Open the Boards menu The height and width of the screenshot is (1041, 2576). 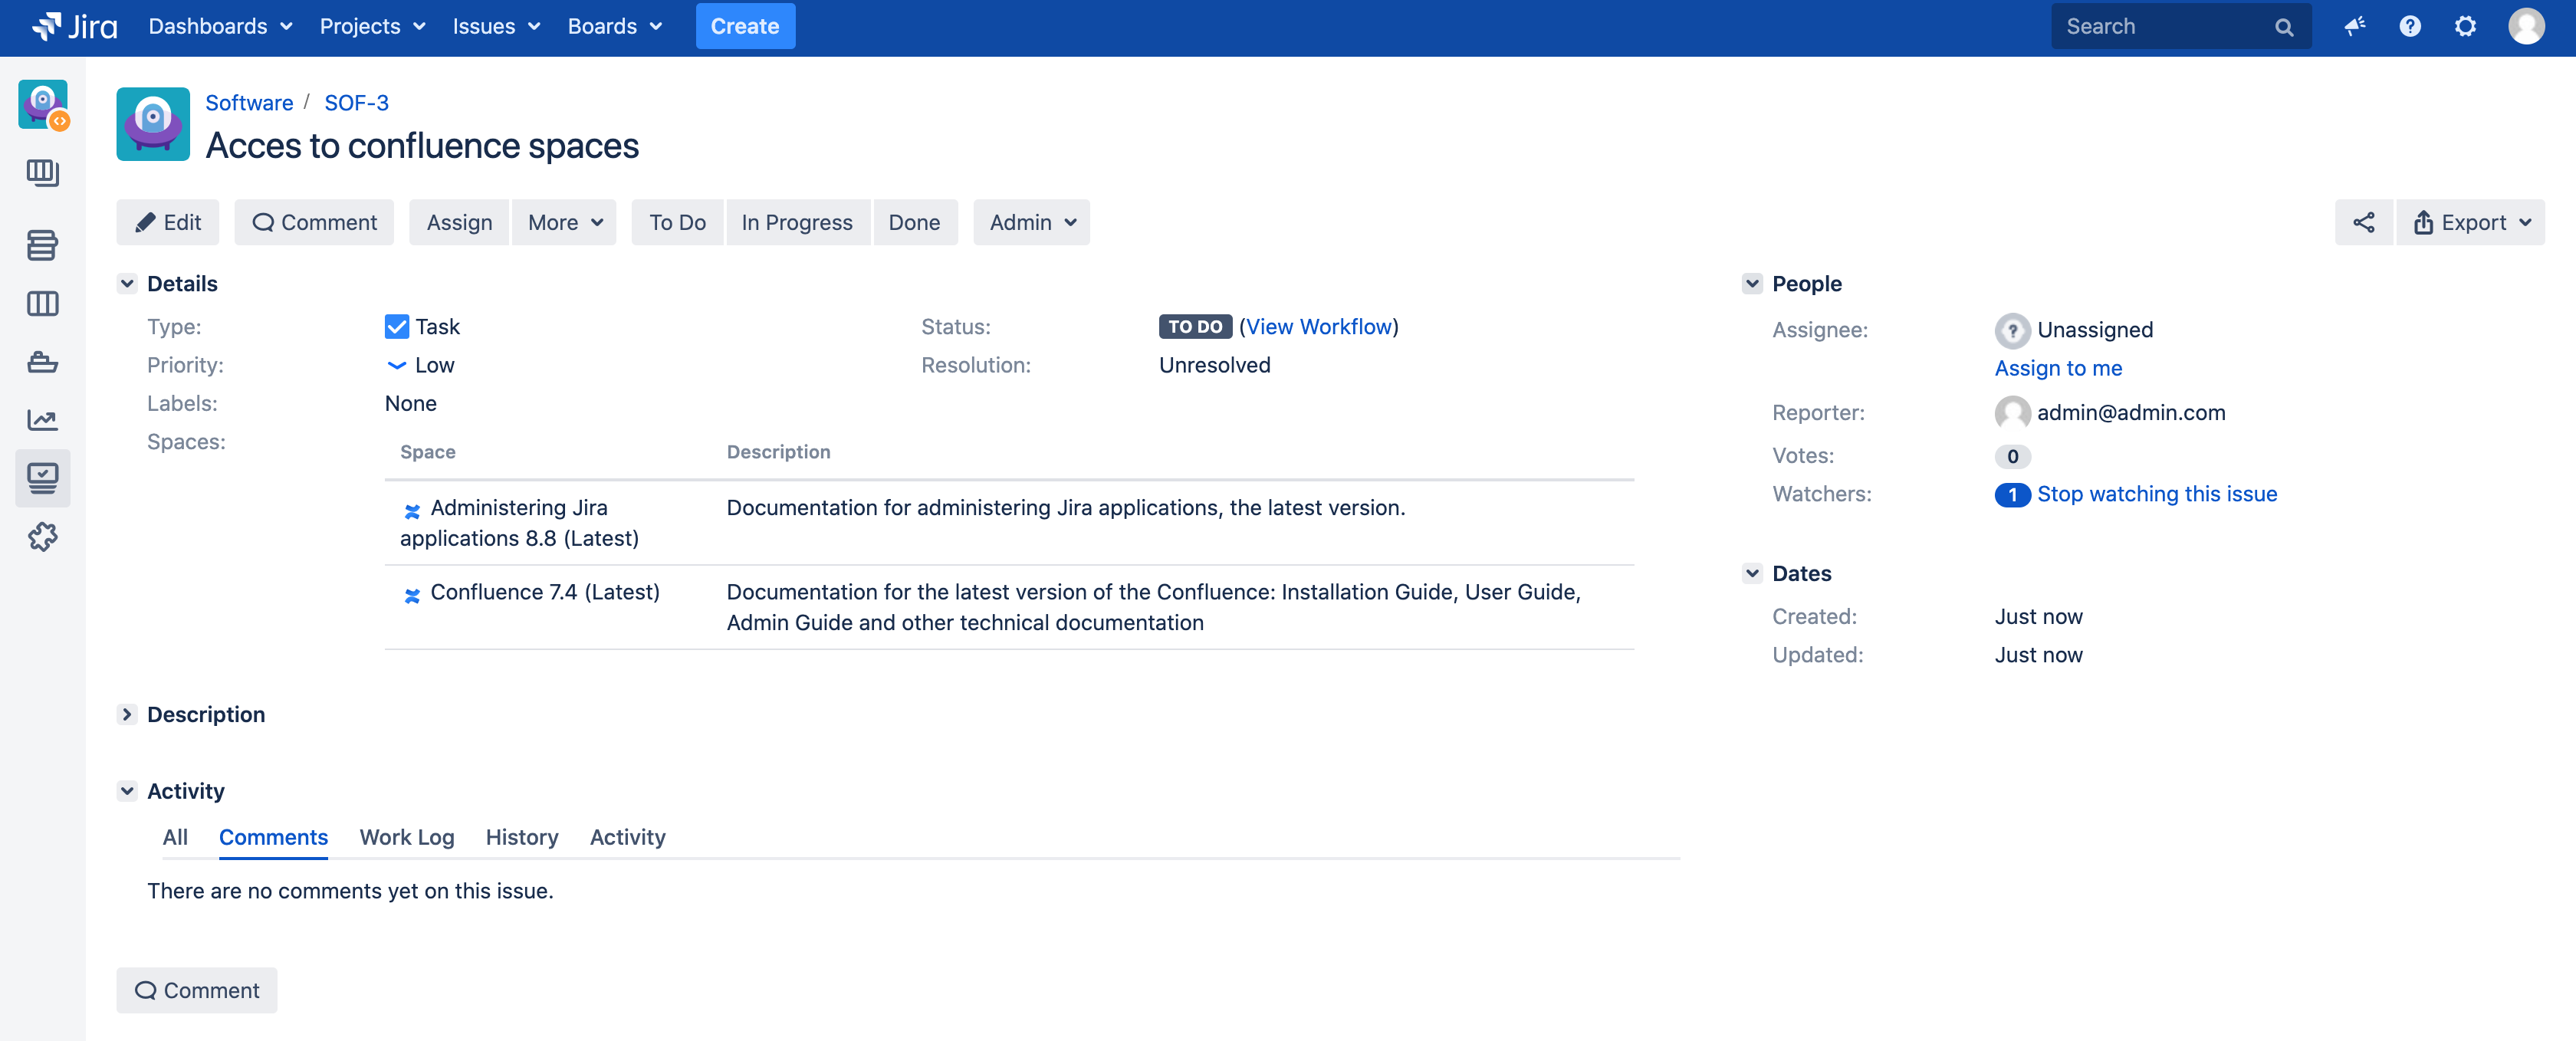tap(614, 26)
